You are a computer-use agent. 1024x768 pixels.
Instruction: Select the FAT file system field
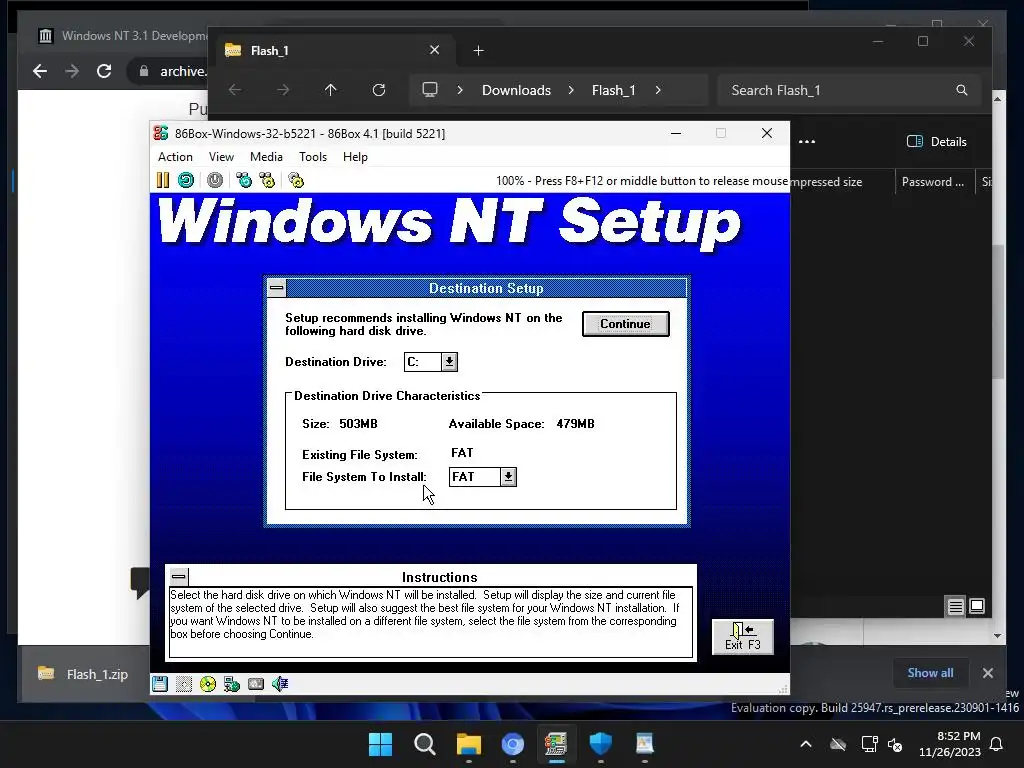[475, 477]
